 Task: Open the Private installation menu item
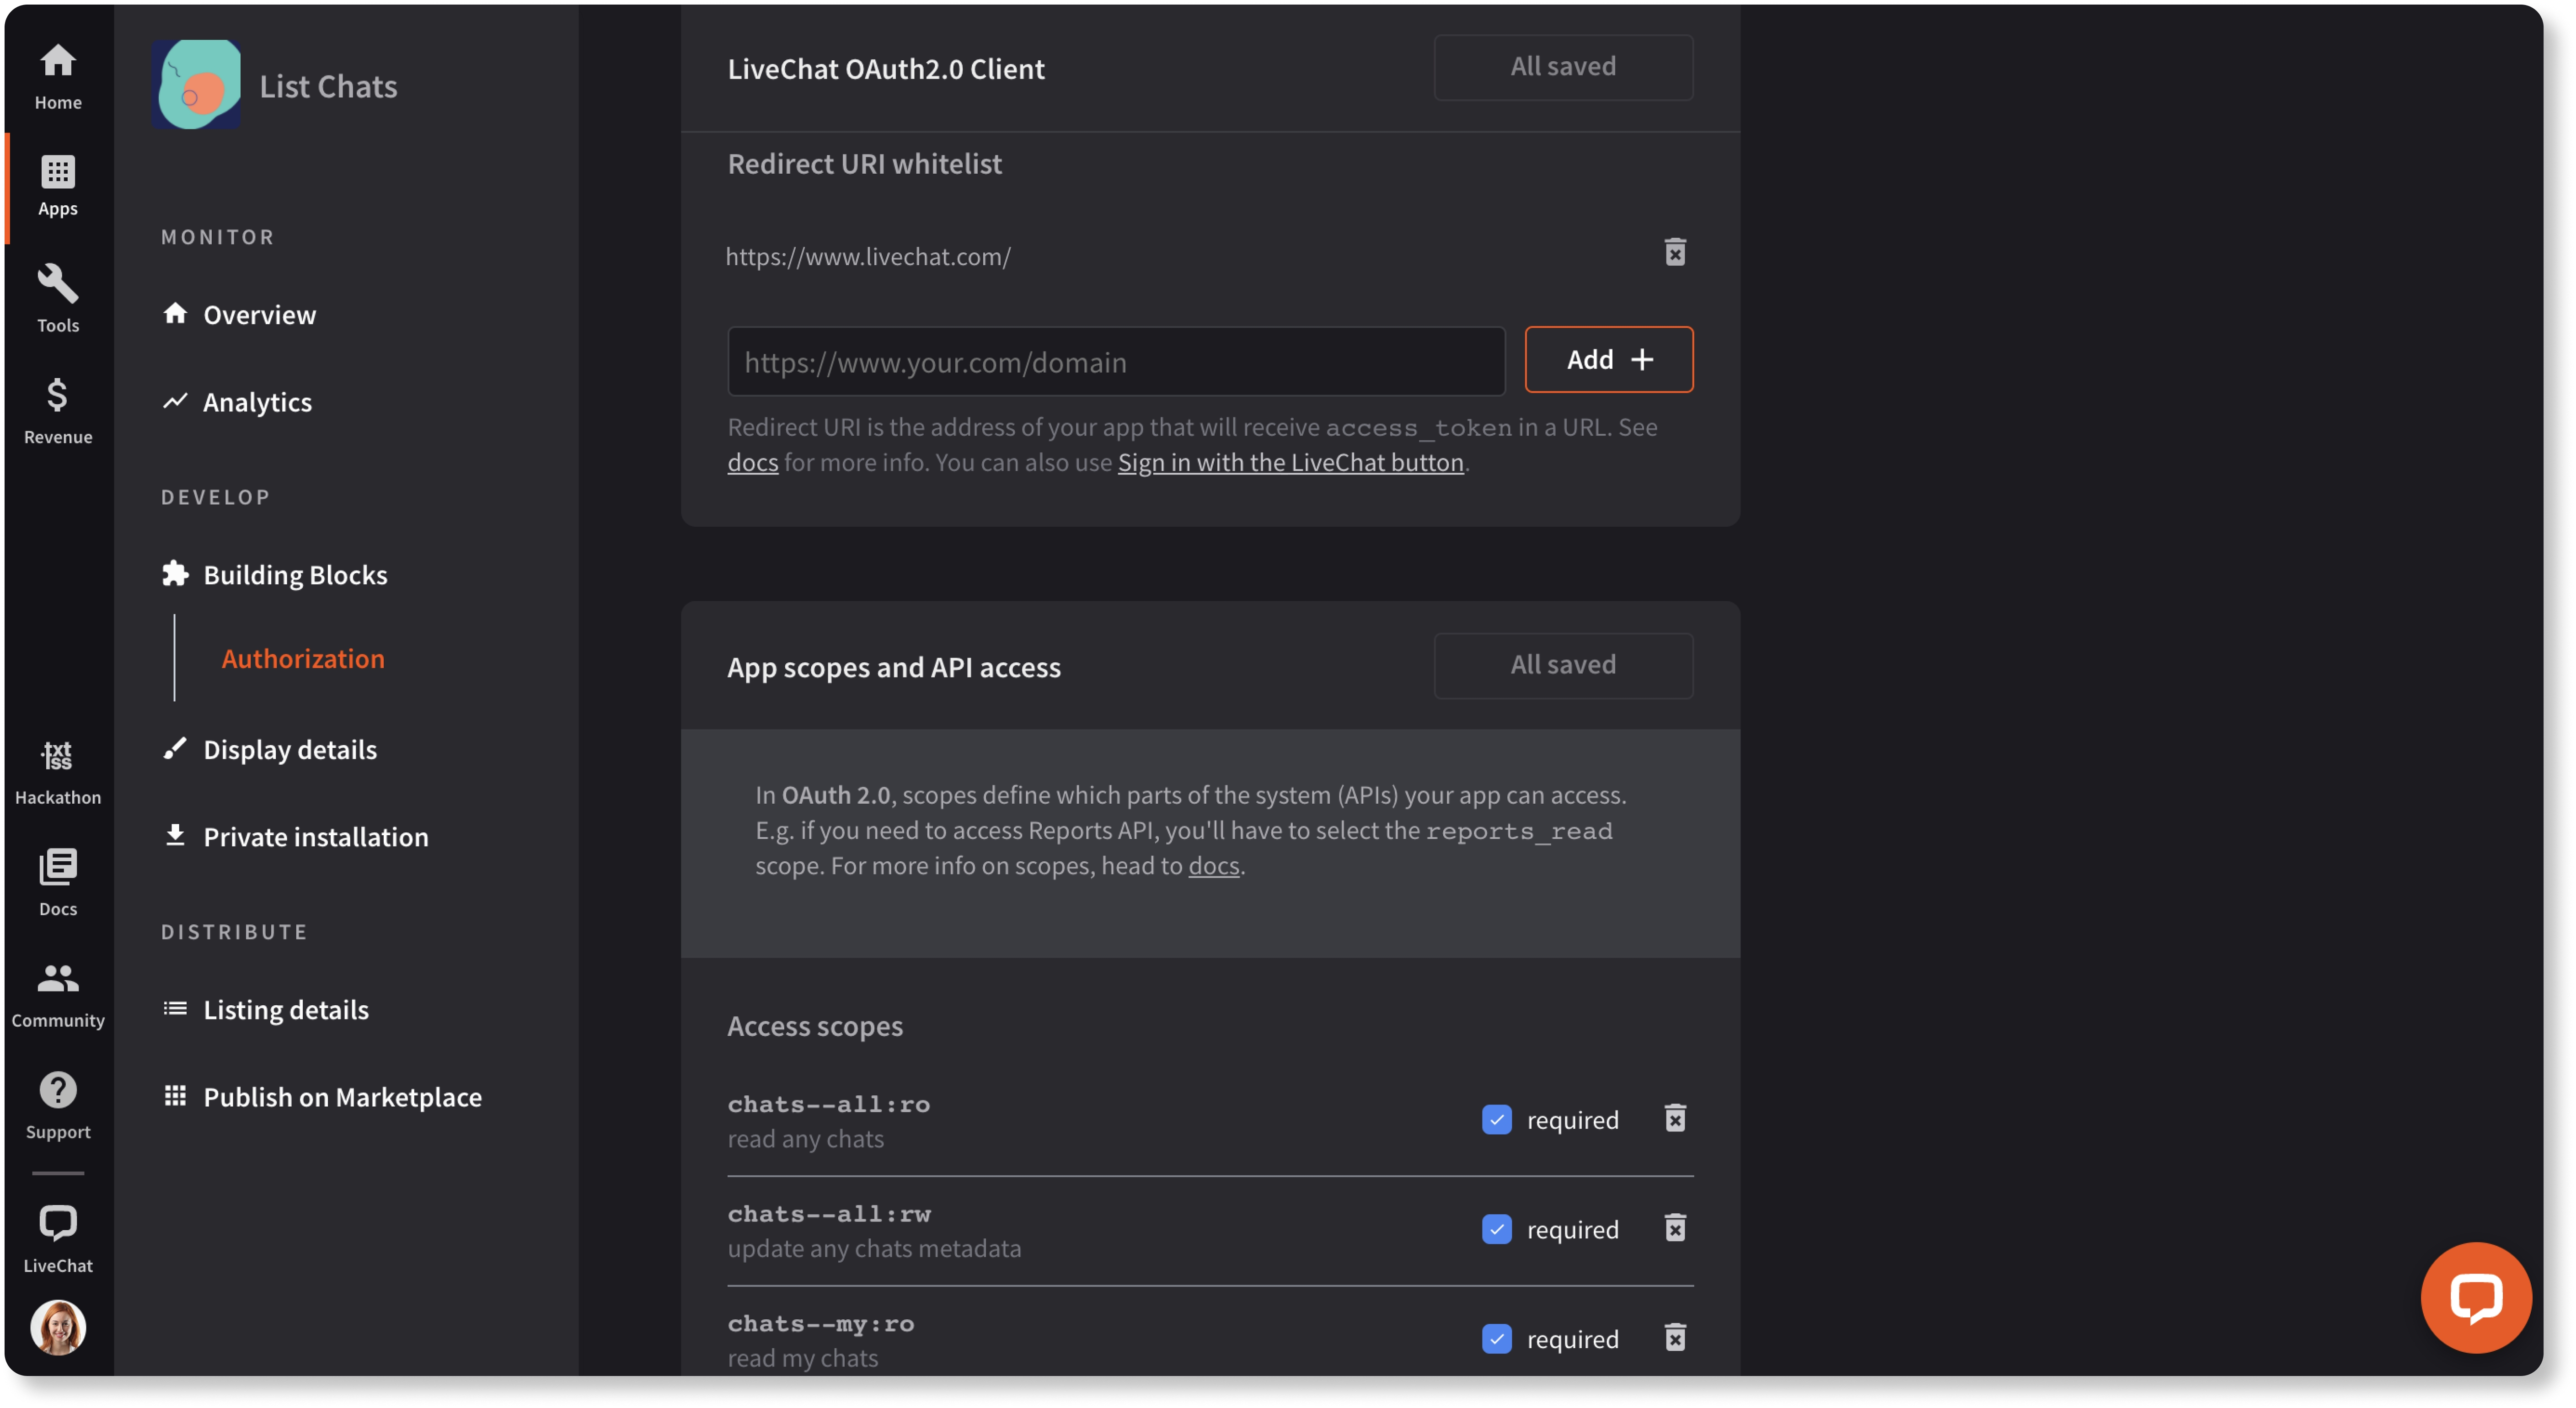pos(296,837)
